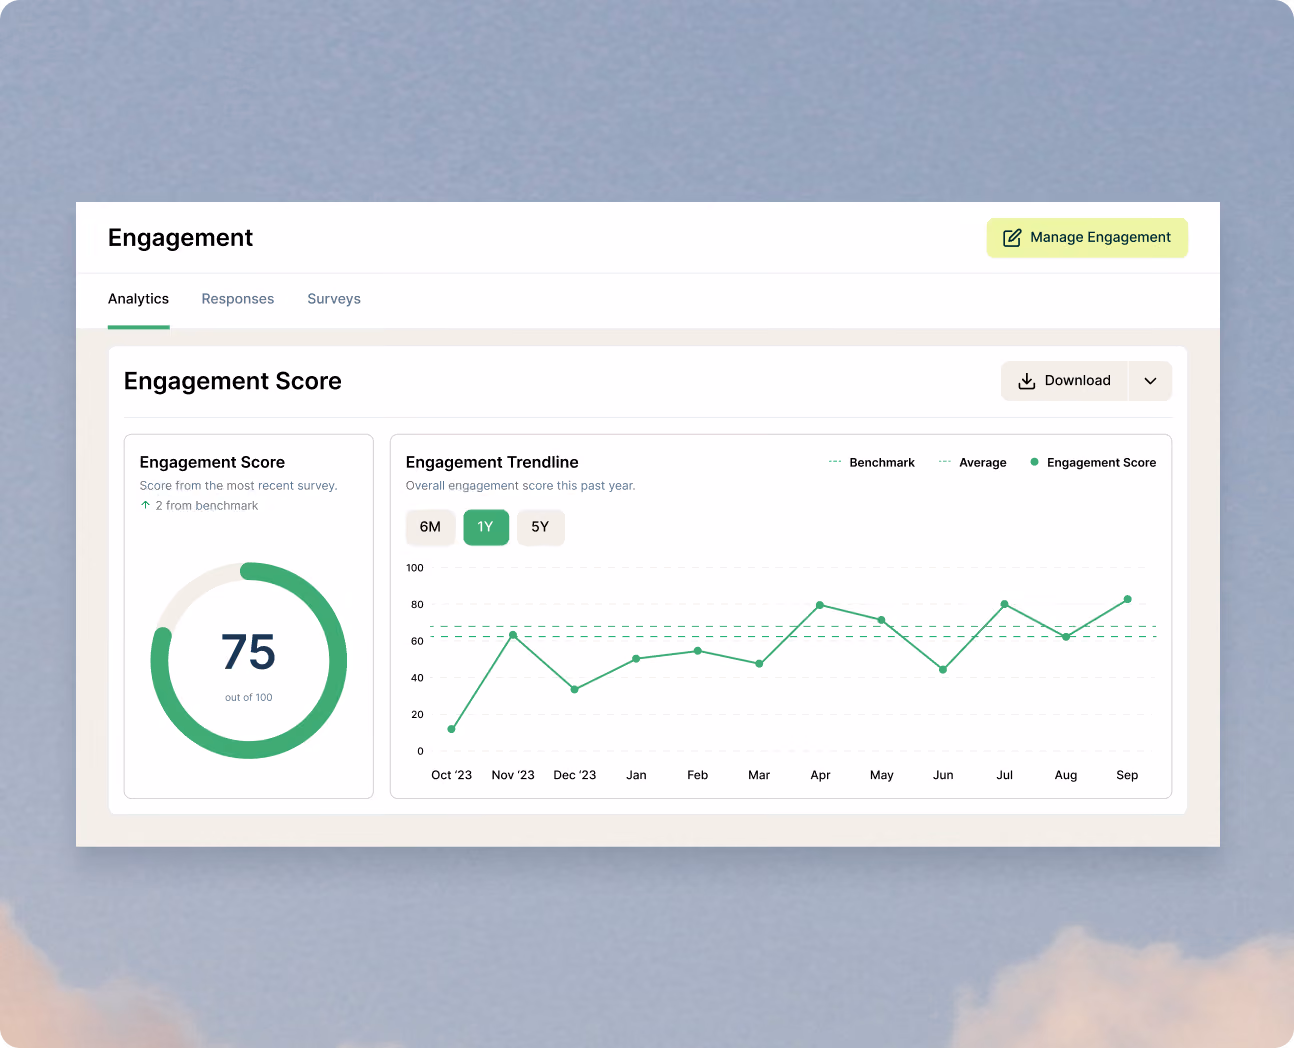Click the 'Oct '23' axis label
The width and height of the screenshot is (1294, 1048).
click(452, 775)
